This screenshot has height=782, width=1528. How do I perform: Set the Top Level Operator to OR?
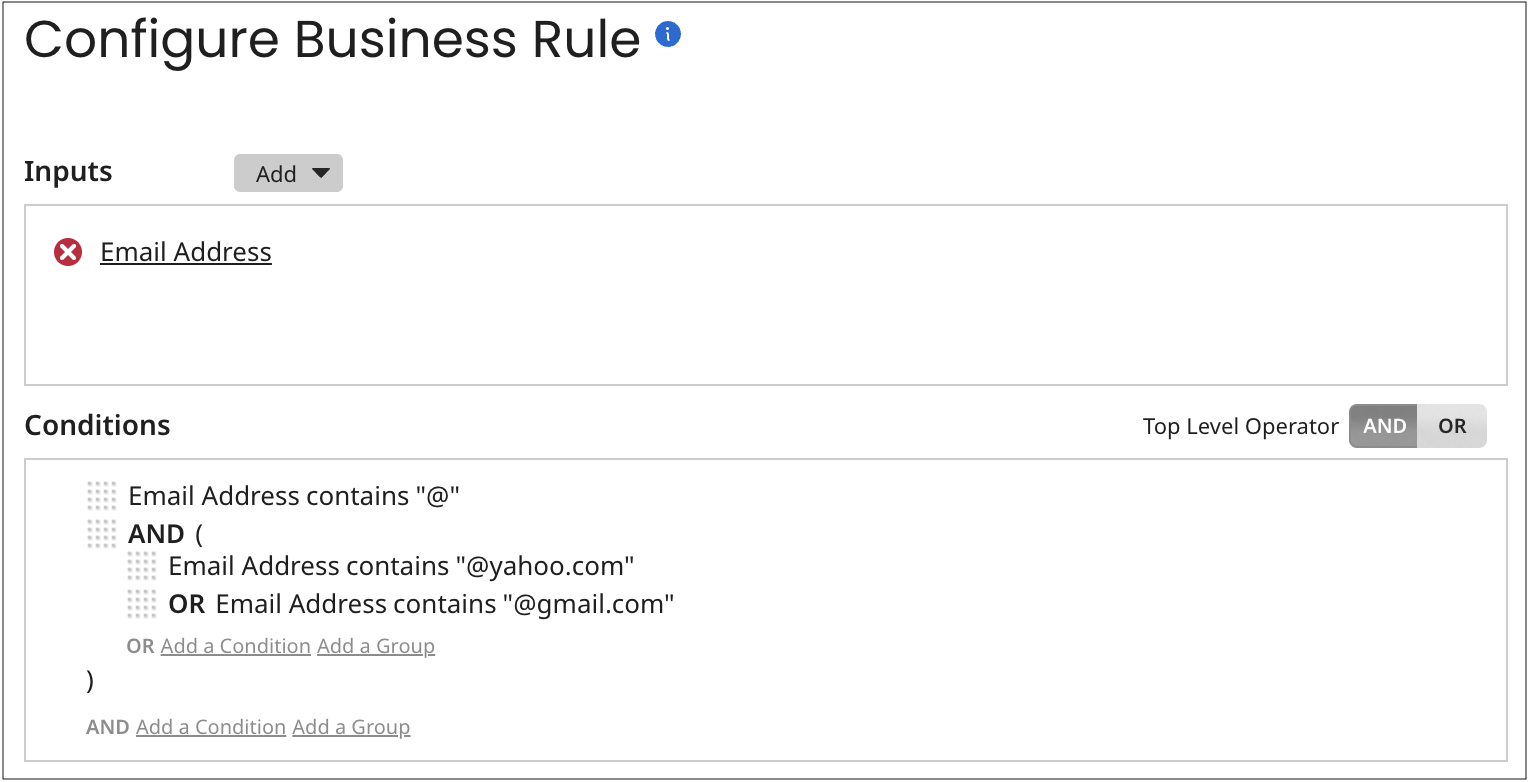(x=1451, y=426)
